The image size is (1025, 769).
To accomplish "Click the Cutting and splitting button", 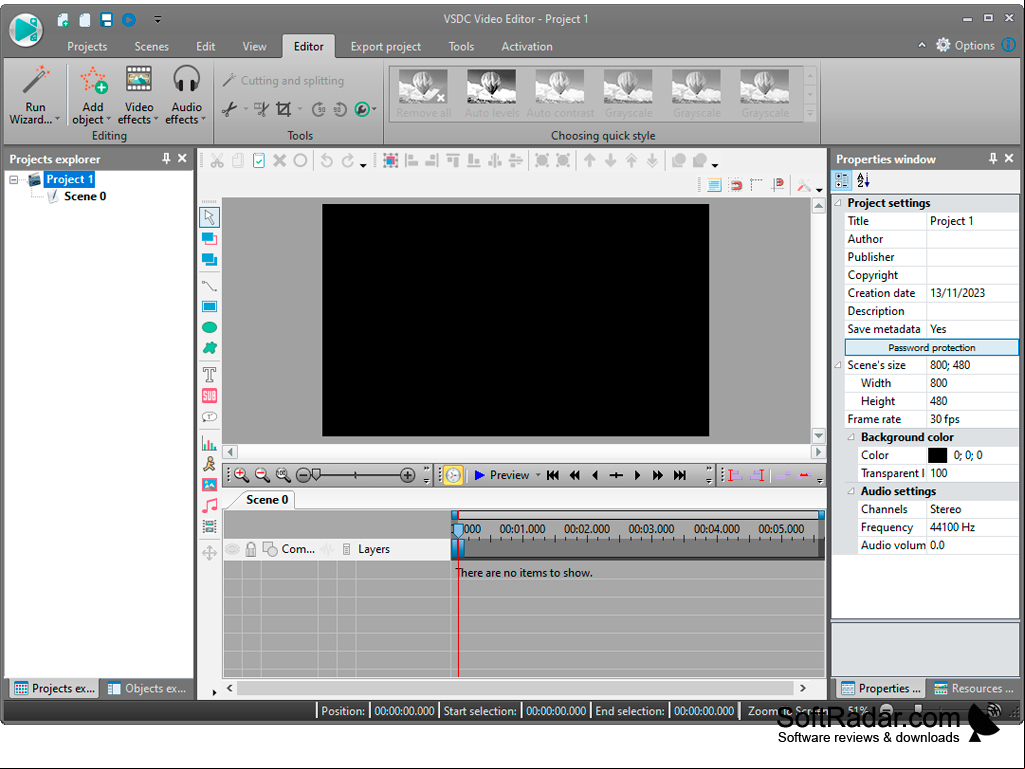I will 283,80.
